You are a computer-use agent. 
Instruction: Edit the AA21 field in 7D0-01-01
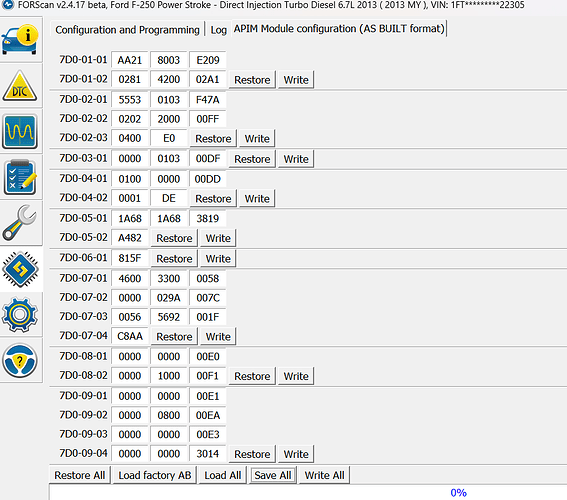tap(130, 60)
